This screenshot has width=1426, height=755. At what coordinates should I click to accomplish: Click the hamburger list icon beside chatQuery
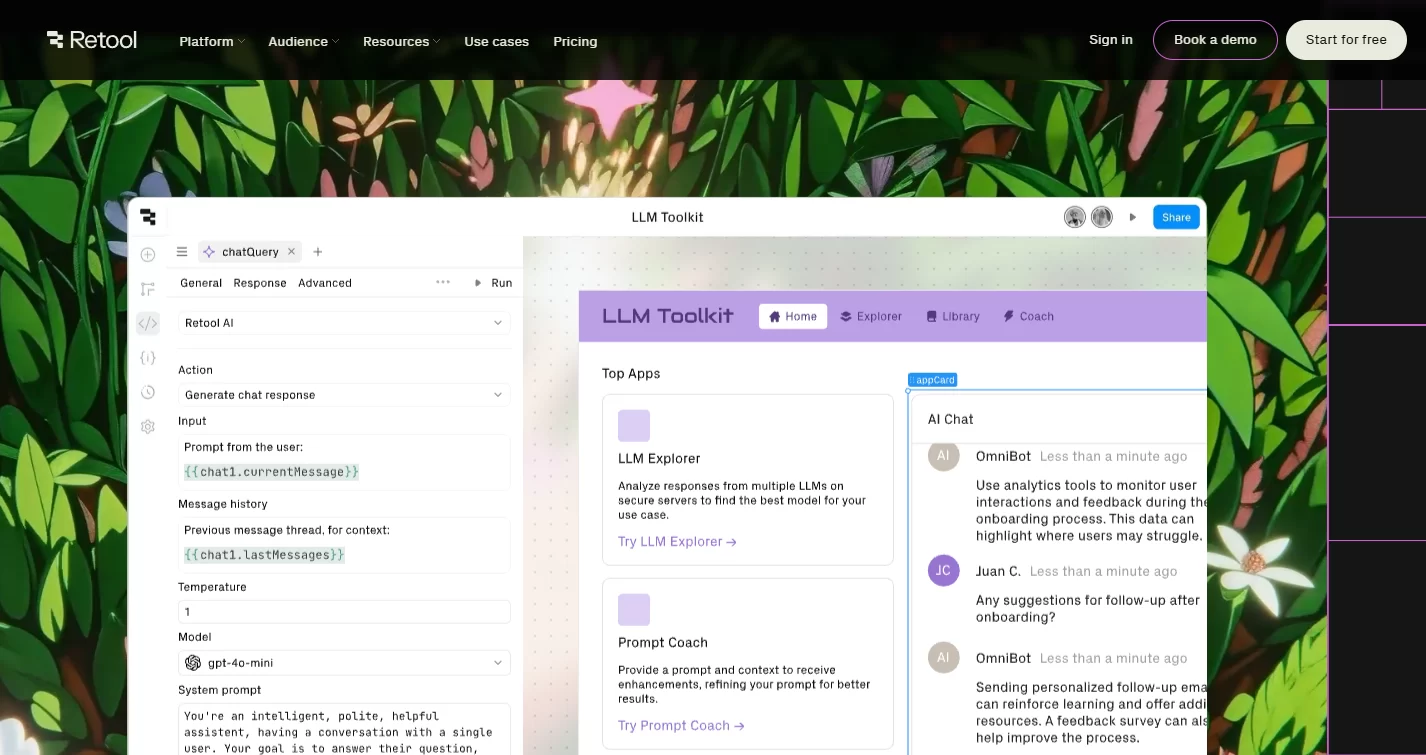(182, 252)
